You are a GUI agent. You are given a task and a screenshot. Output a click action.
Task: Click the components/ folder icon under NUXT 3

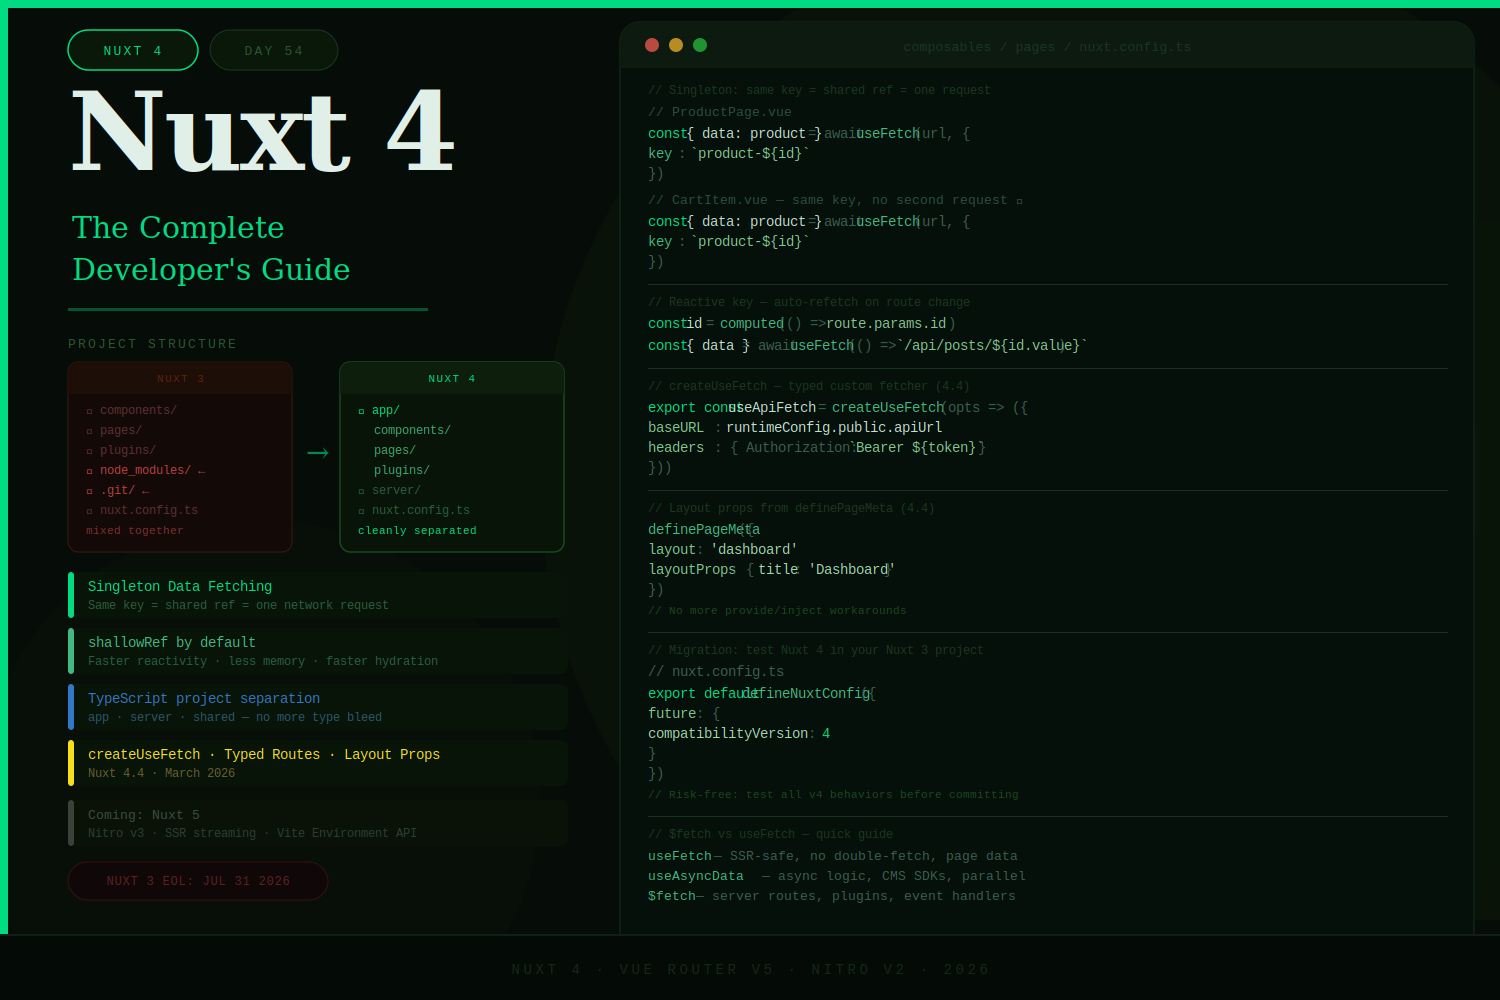[89, 410]
